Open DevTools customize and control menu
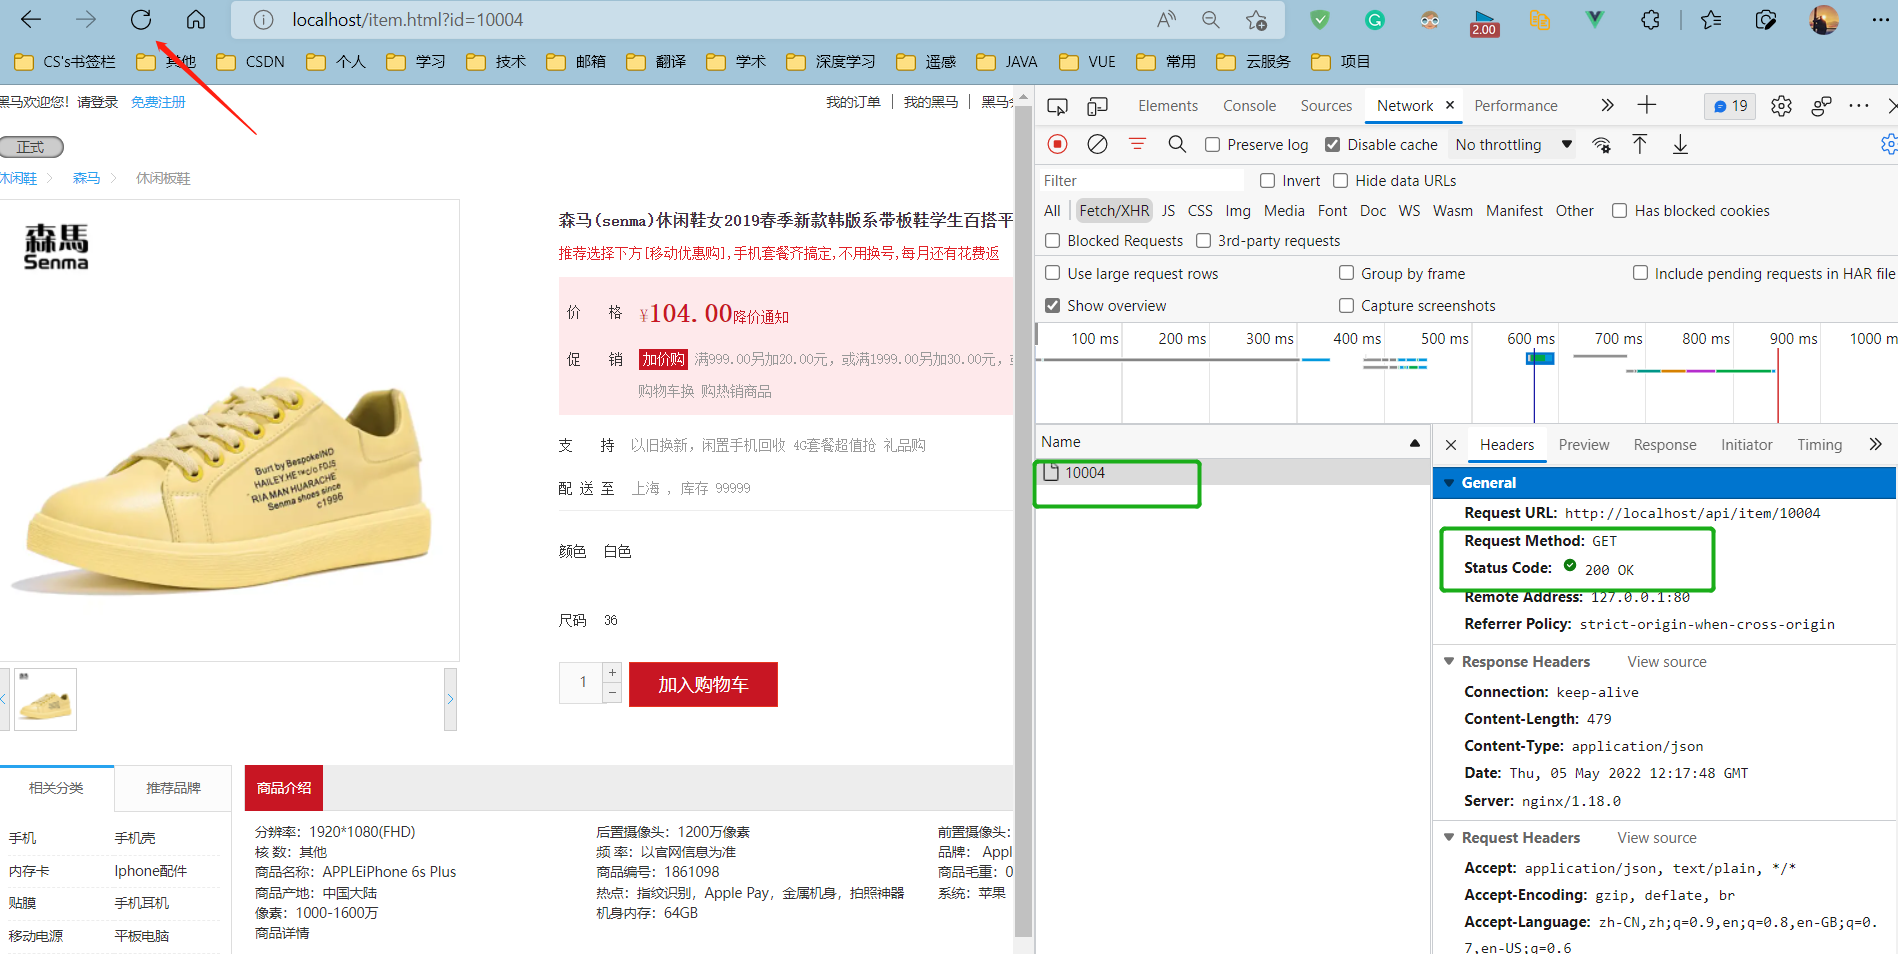This screenshot has height=954, width=1898. pyautogui.click(x=1859, y=106)
